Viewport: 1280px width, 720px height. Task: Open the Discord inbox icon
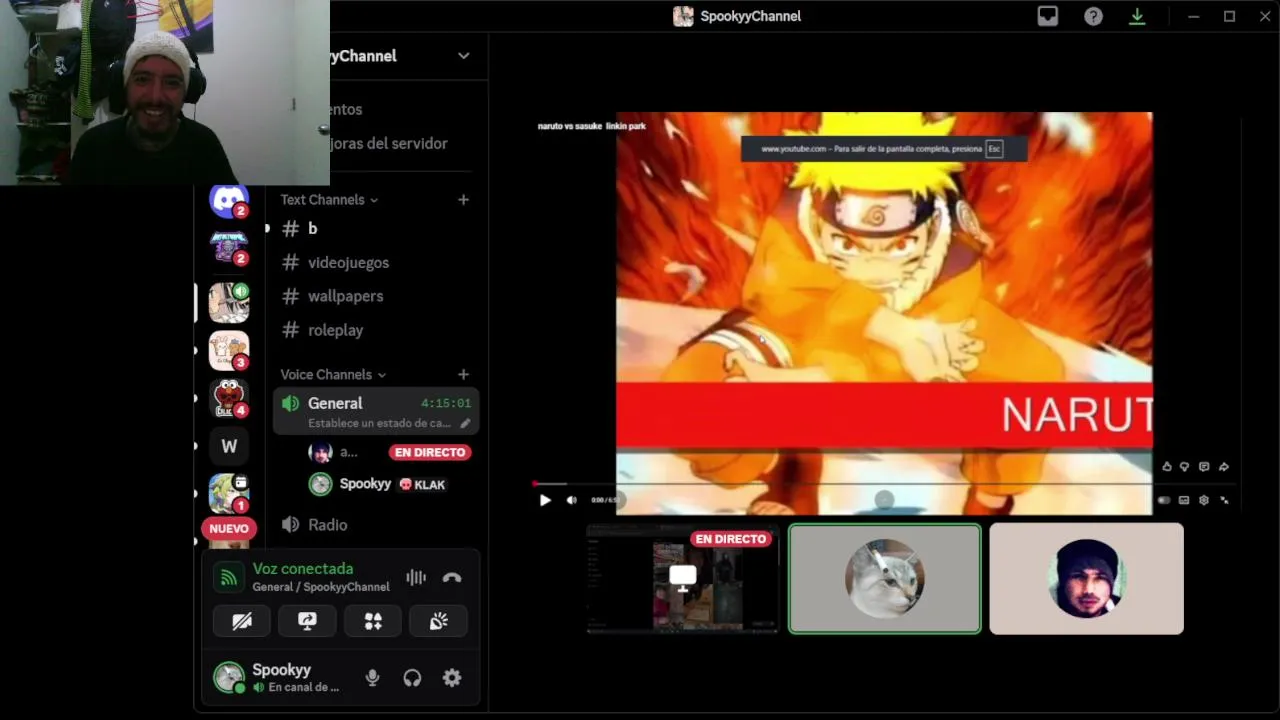tap(1047, 16)
